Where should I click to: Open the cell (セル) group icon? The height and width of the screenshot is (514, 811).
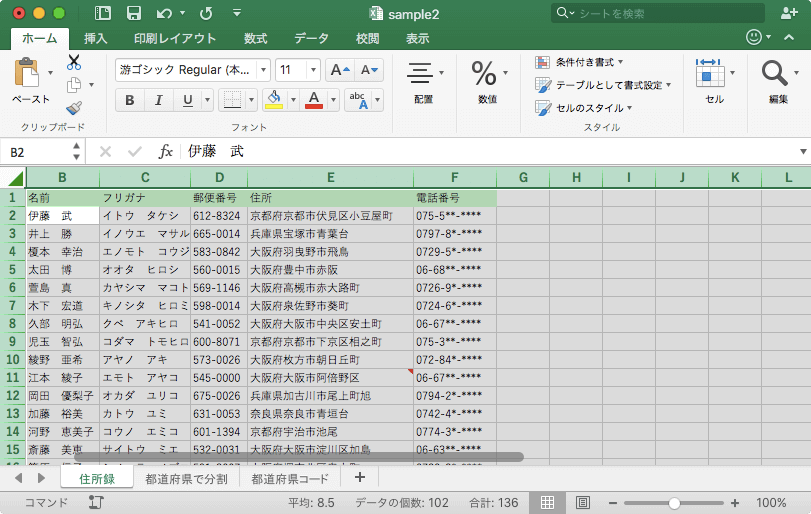pyautogui.click(x=710, y=72)
